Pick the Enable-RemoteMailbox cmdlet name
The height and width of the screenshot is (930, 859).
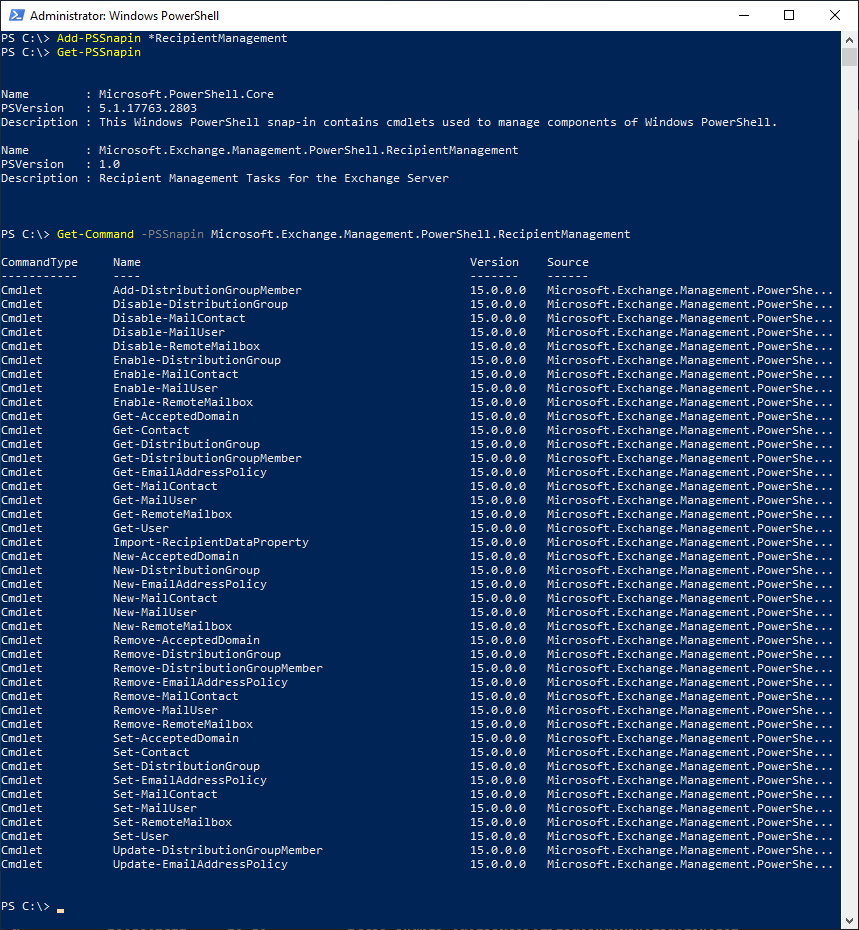(183, 402)
